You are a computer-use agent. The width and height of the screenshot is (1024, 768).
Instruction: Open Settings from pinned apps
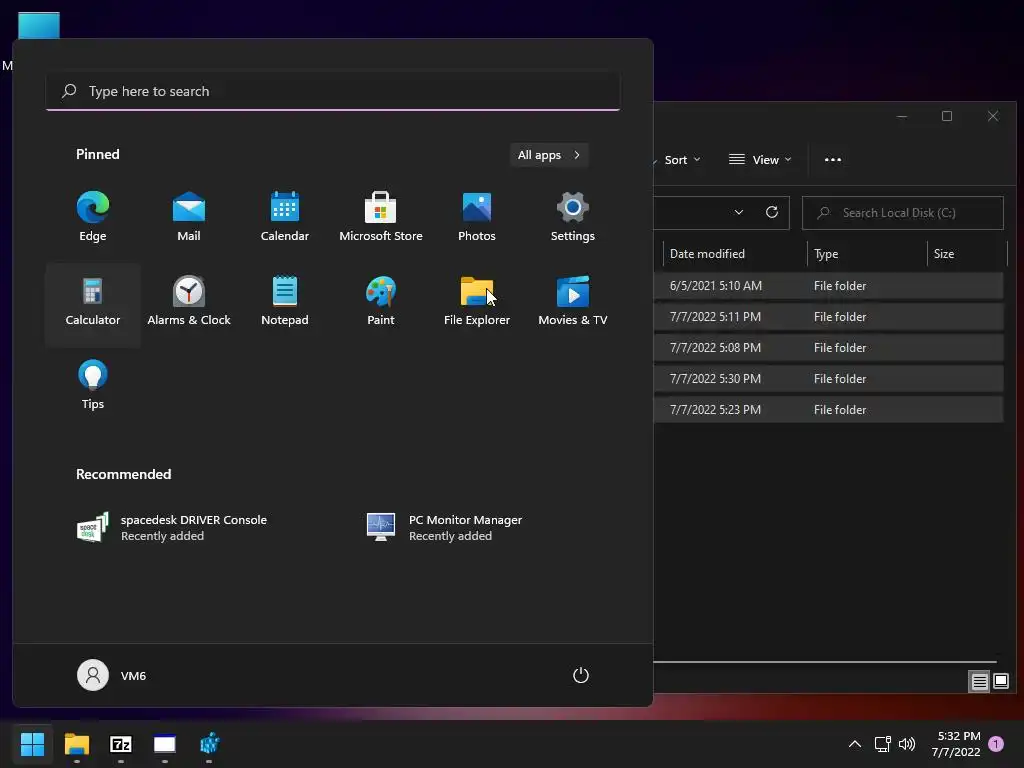click(x=573, y=217)
